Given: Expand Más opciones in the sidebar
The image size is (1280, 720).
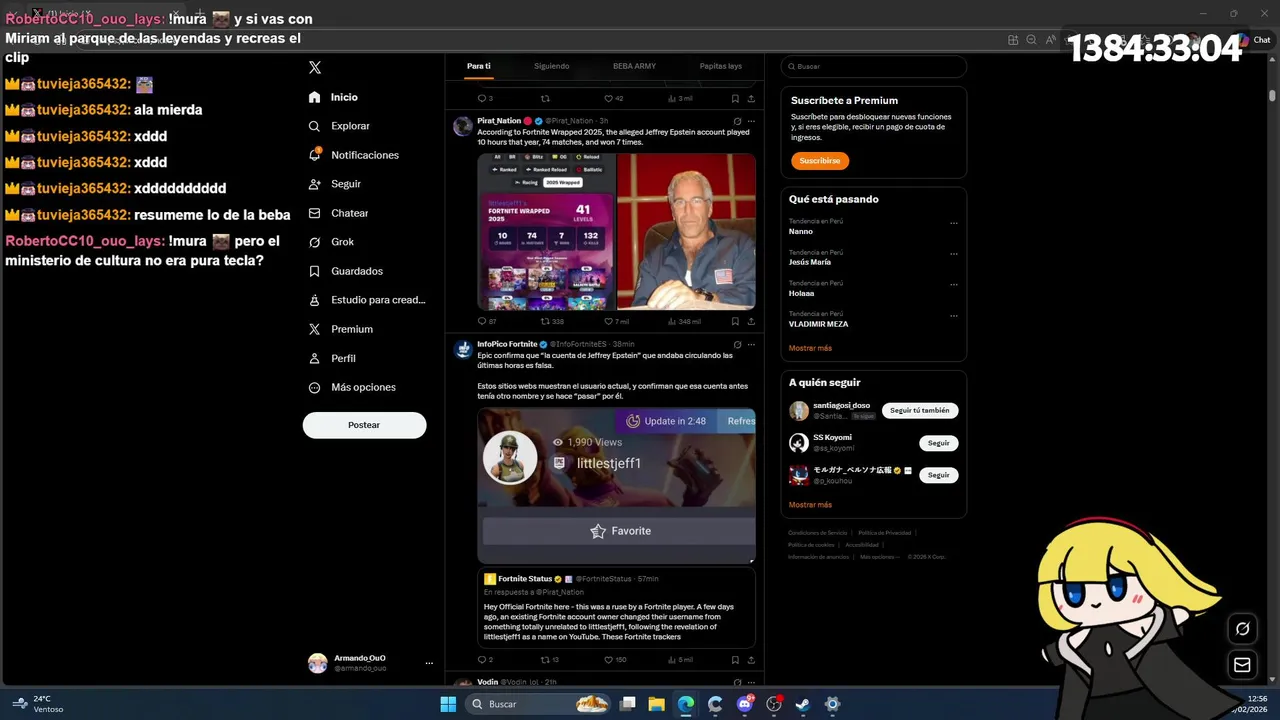Looking at the screenshot, I should click(x=351, y=387).
